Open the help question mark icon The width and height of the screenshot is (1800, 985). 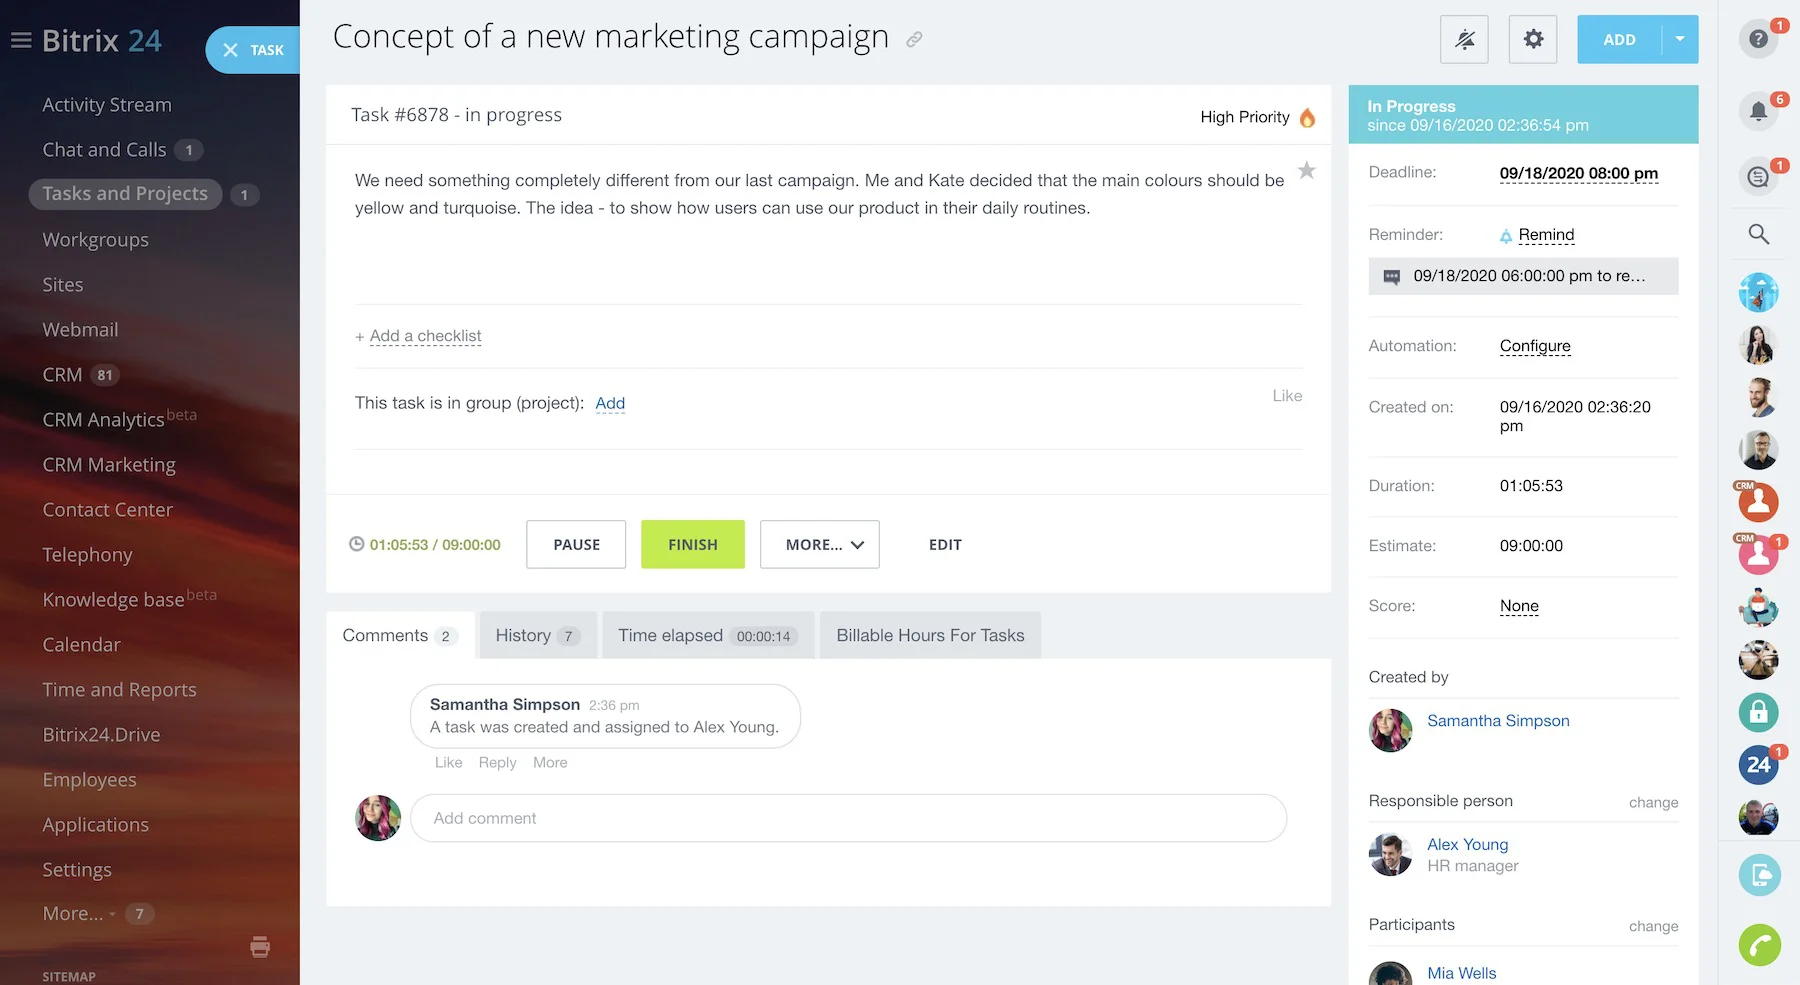(x=1758, y=40)
